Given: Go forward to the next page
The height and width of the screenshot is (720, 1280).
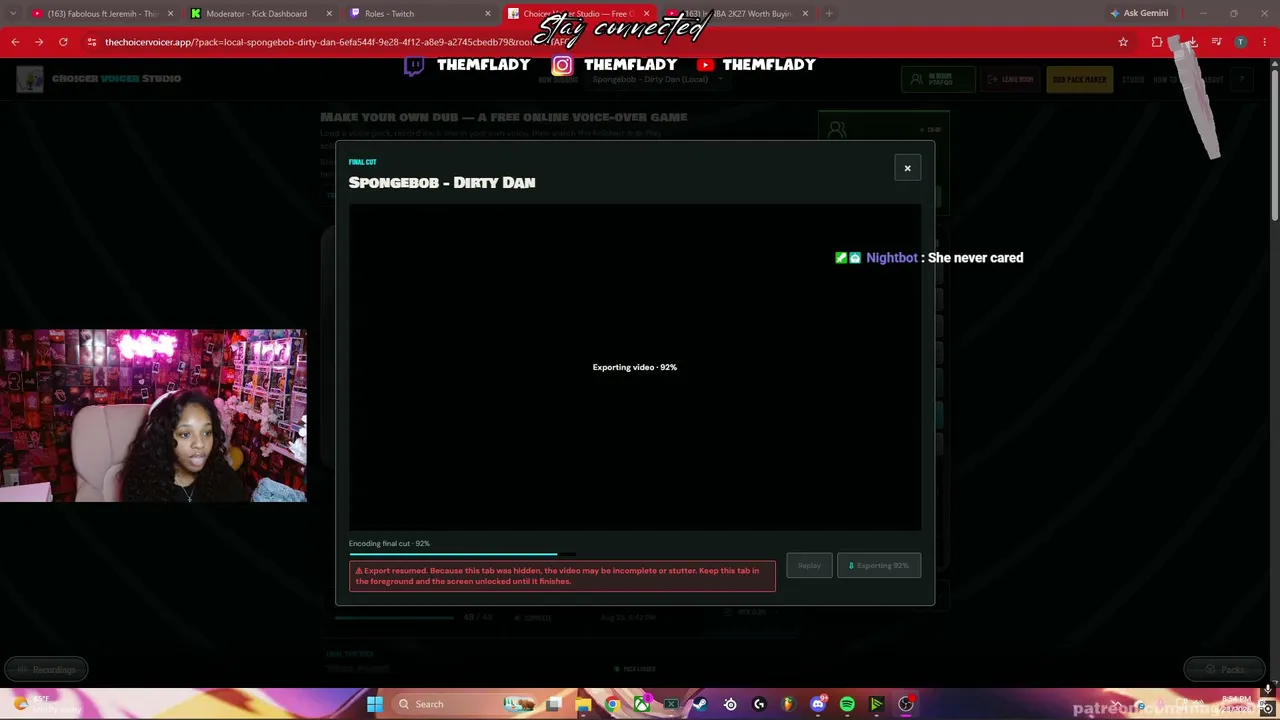Looking at the screenshot, I should [x=39, y=42].
